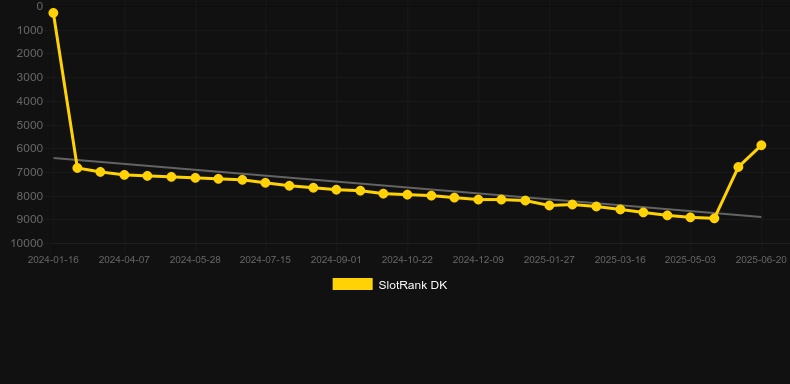Toggle the SlotRank DK legend label
The height and width of the screenshot is (384, 790).
click(x=413, y=285)
